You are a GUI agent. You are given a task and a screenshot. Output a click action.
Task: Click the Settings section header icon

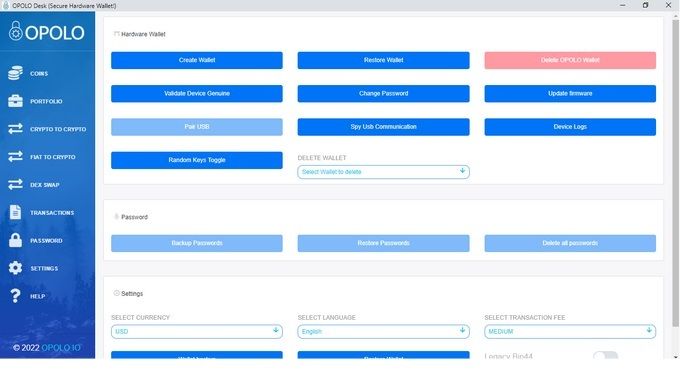point(116,293)
